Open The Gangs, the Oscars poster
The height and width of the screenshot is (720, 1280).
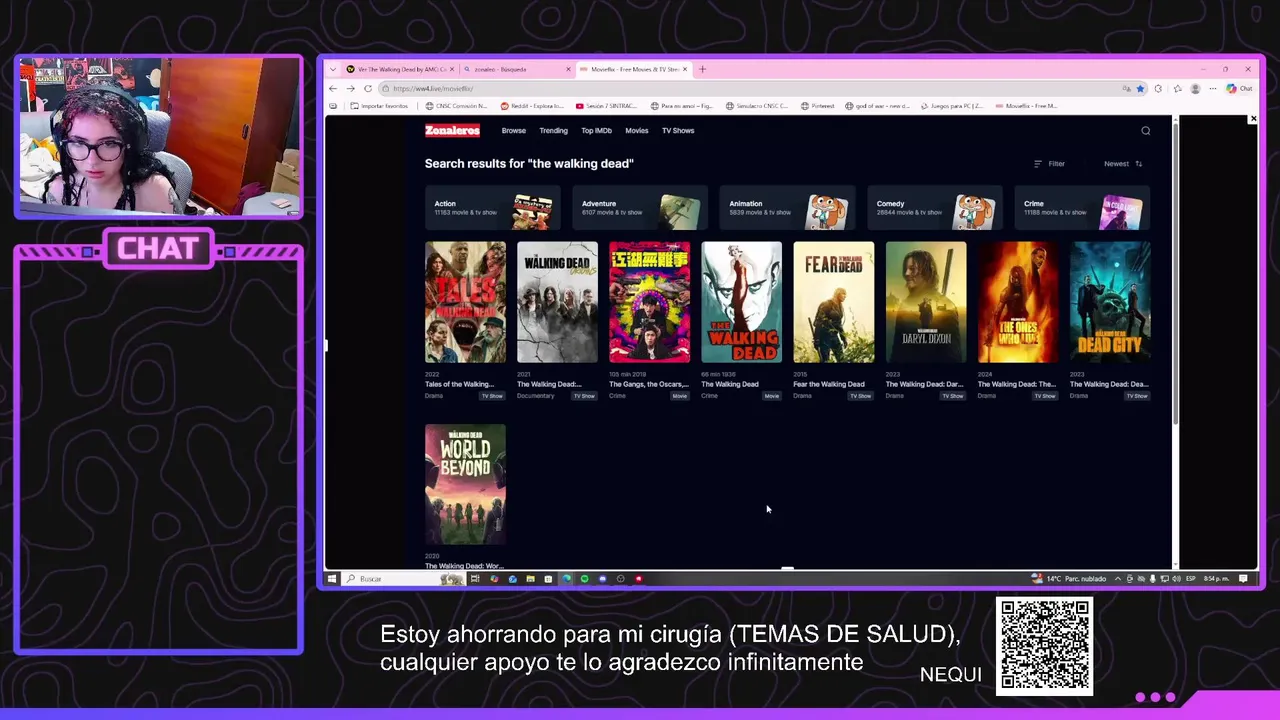pos(649,302)
